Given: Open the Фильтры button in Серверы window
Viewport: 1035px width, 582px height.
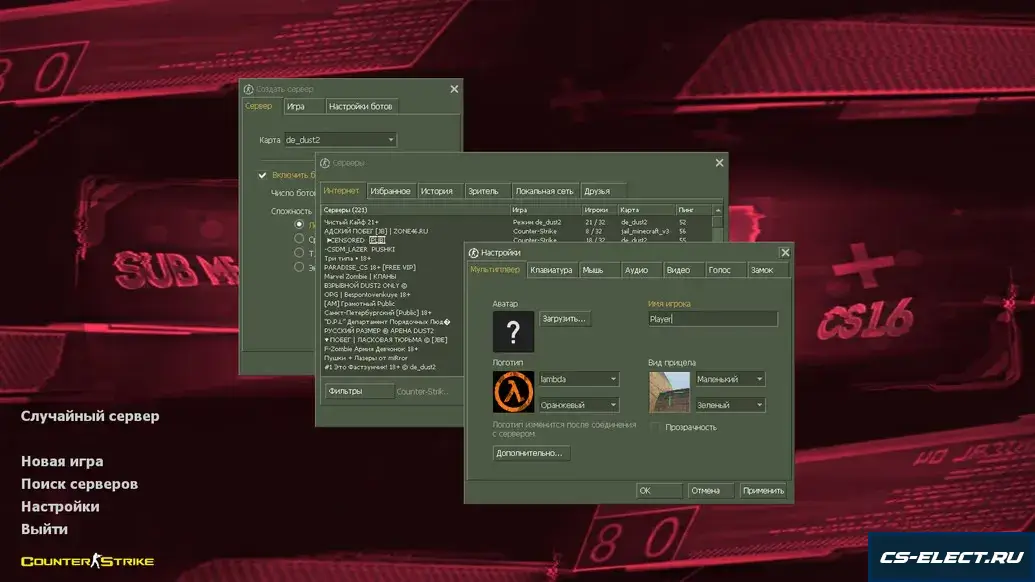Looking at the screenshot, I should (359, 391).
